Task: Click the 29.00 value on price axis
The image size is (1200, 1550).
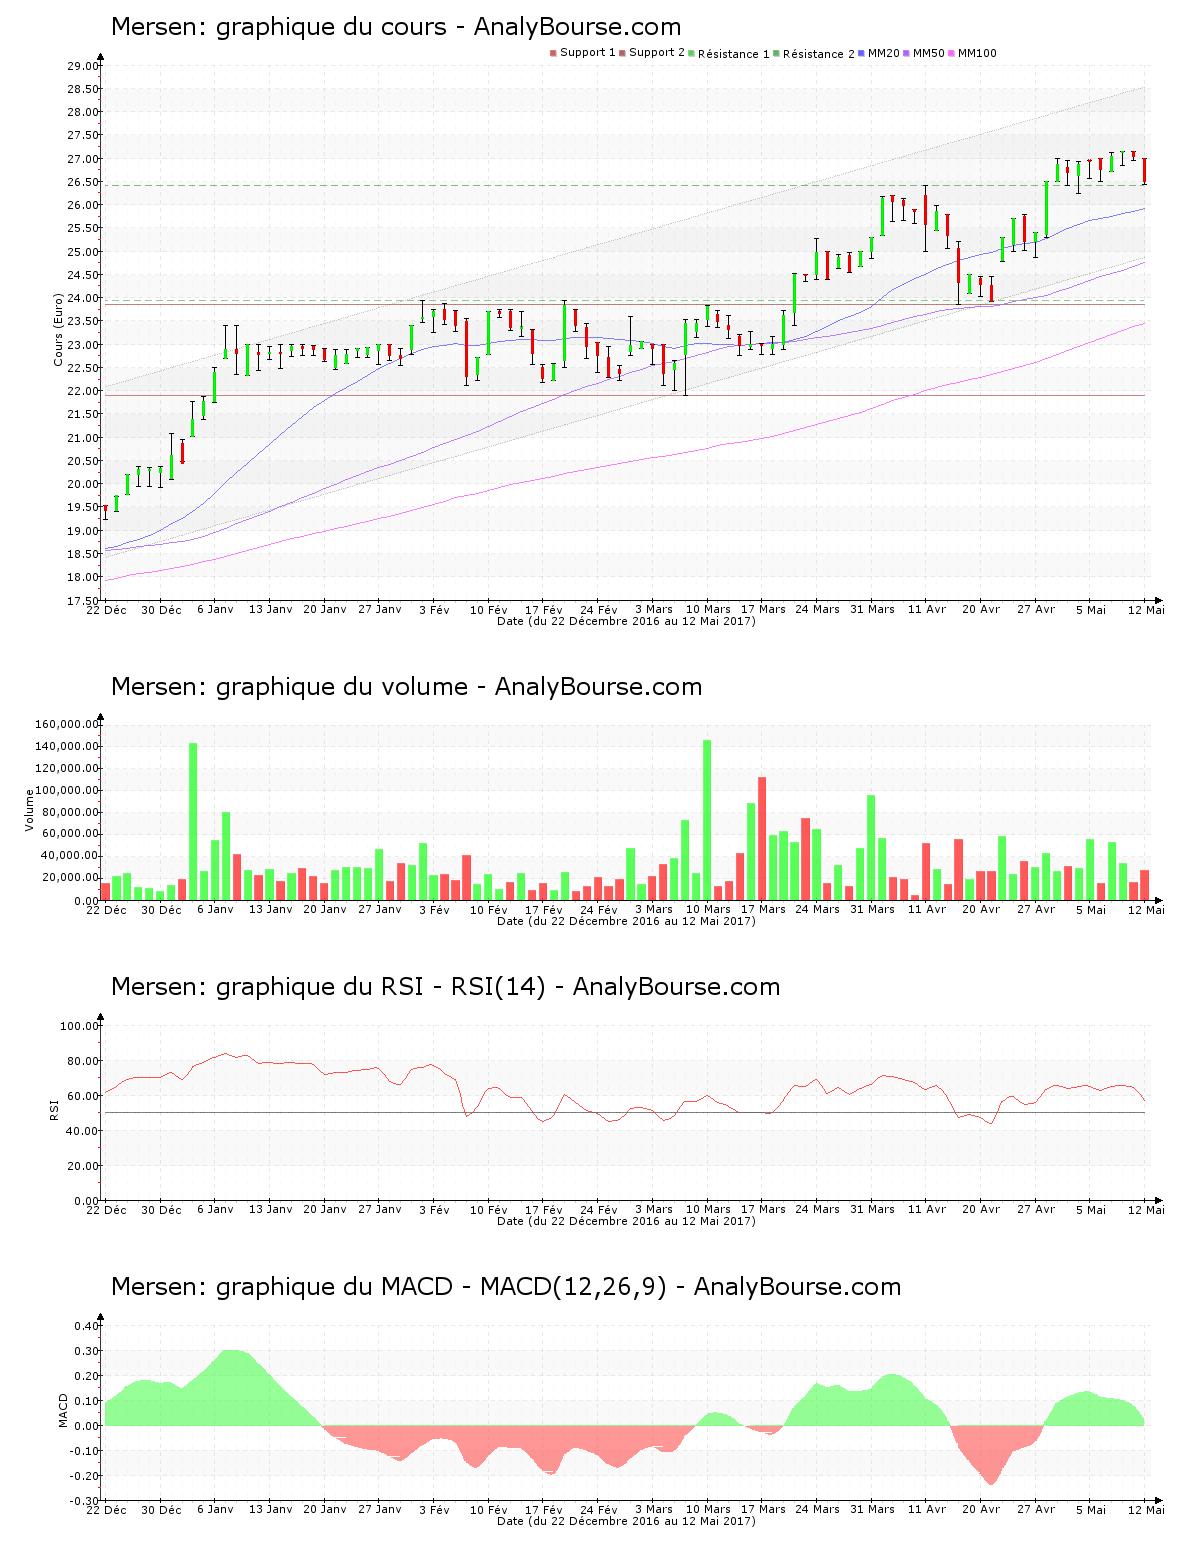Action: 83,66
